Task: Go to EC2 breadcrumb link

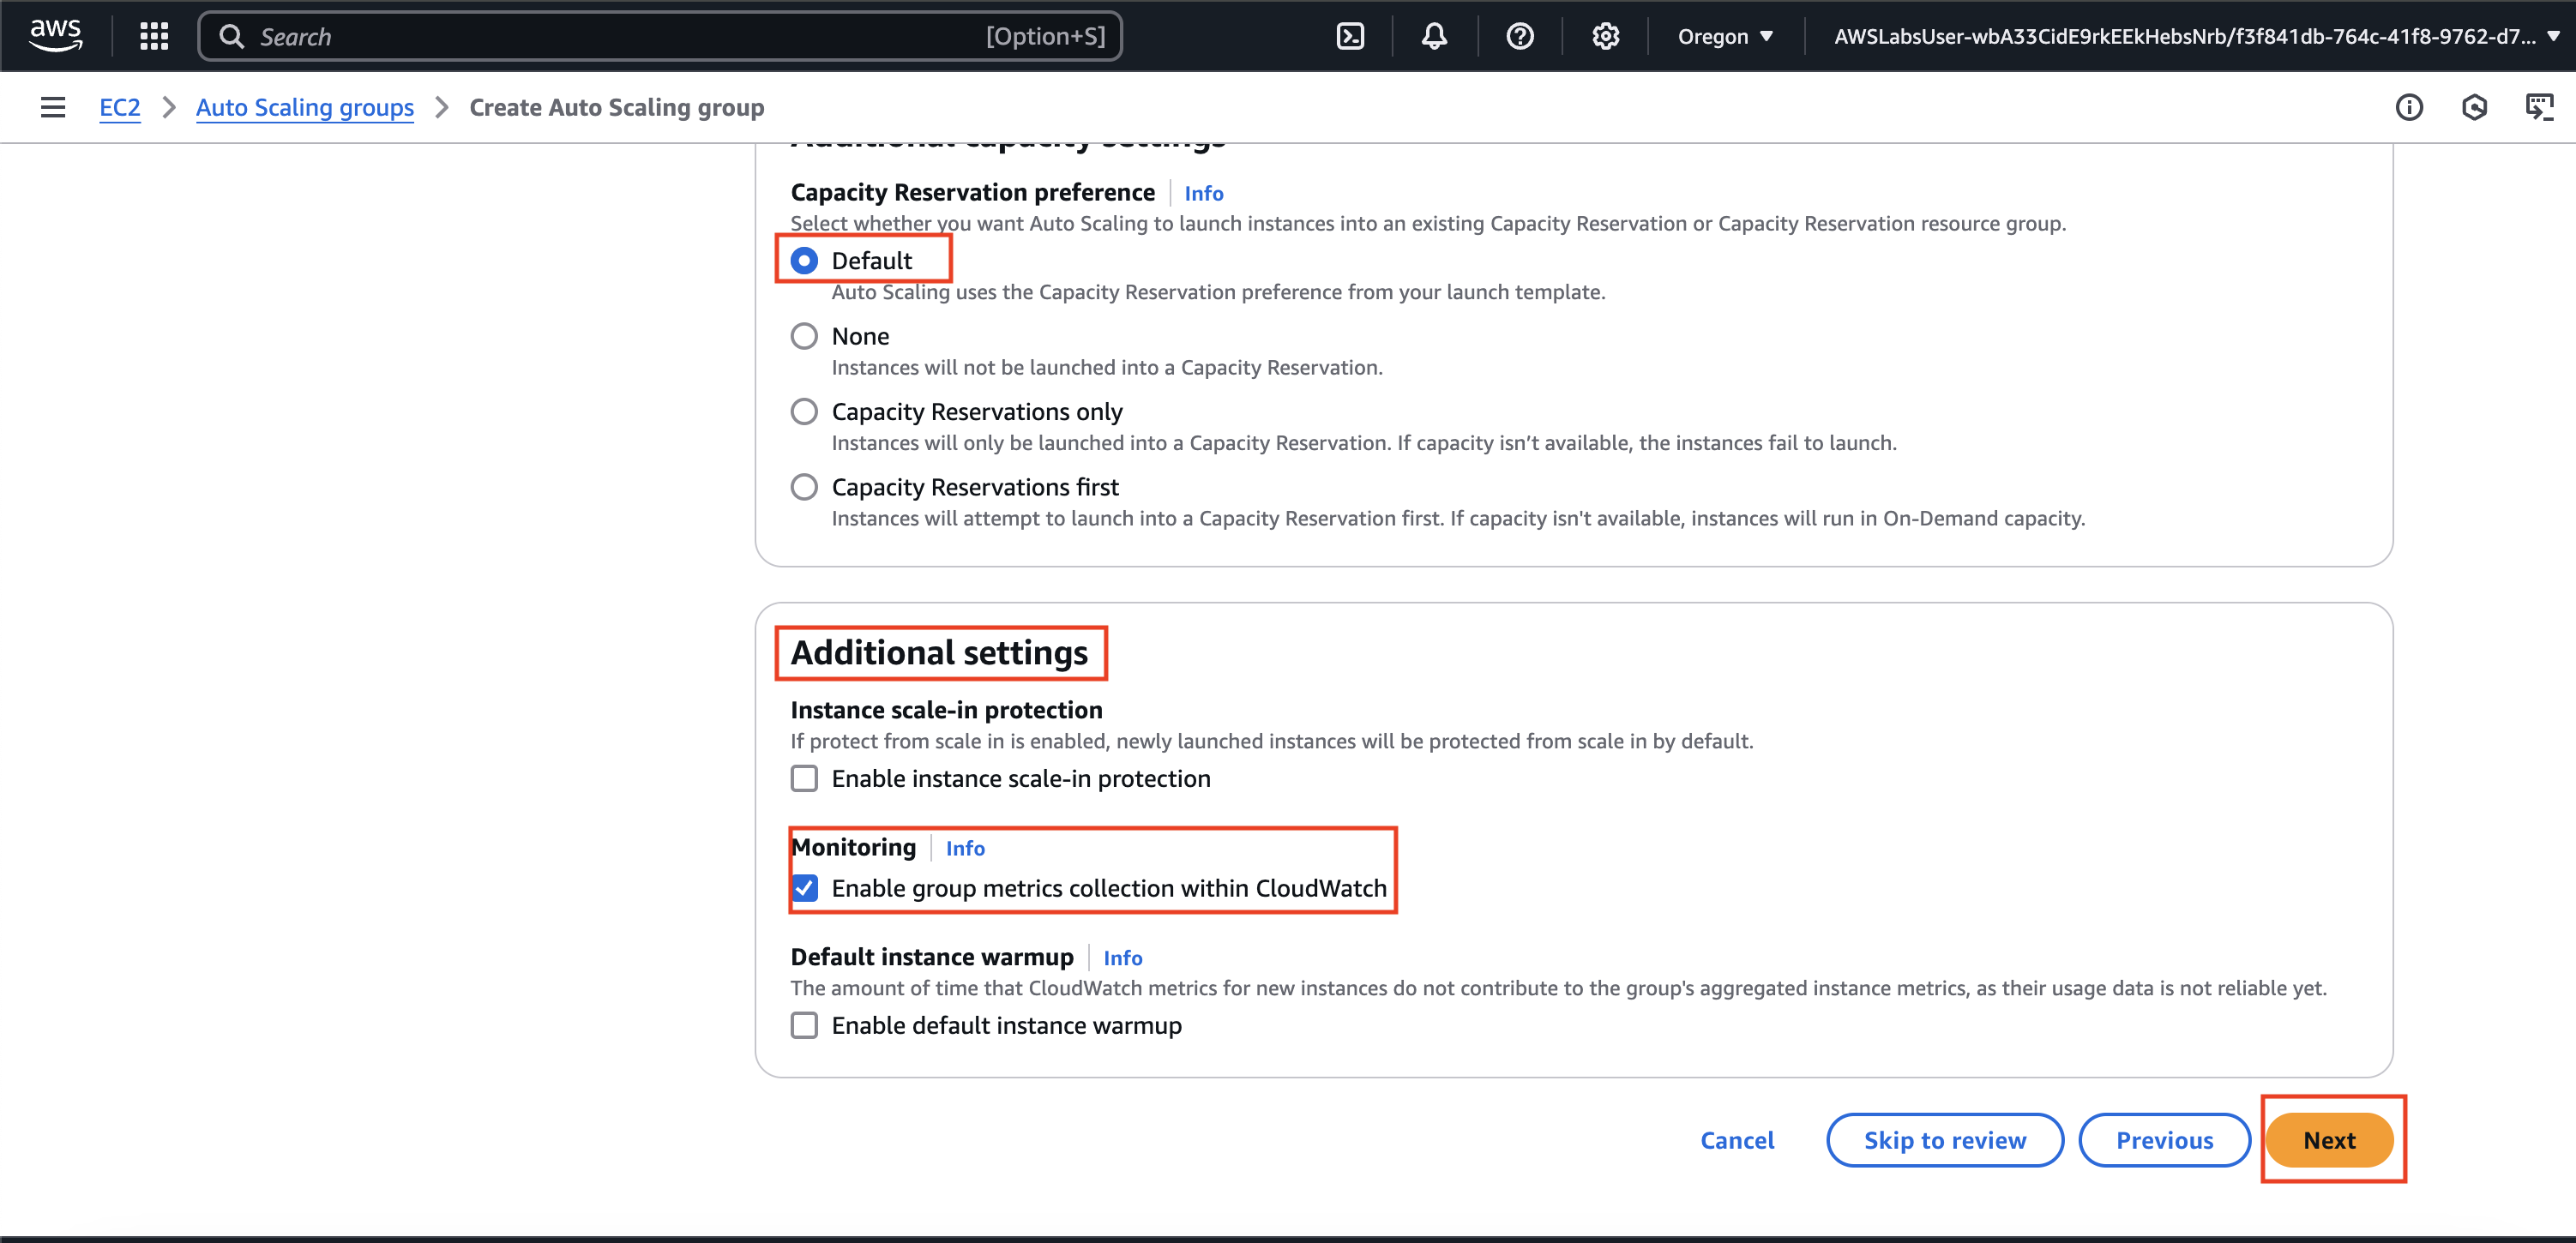Action: (119, 107)
